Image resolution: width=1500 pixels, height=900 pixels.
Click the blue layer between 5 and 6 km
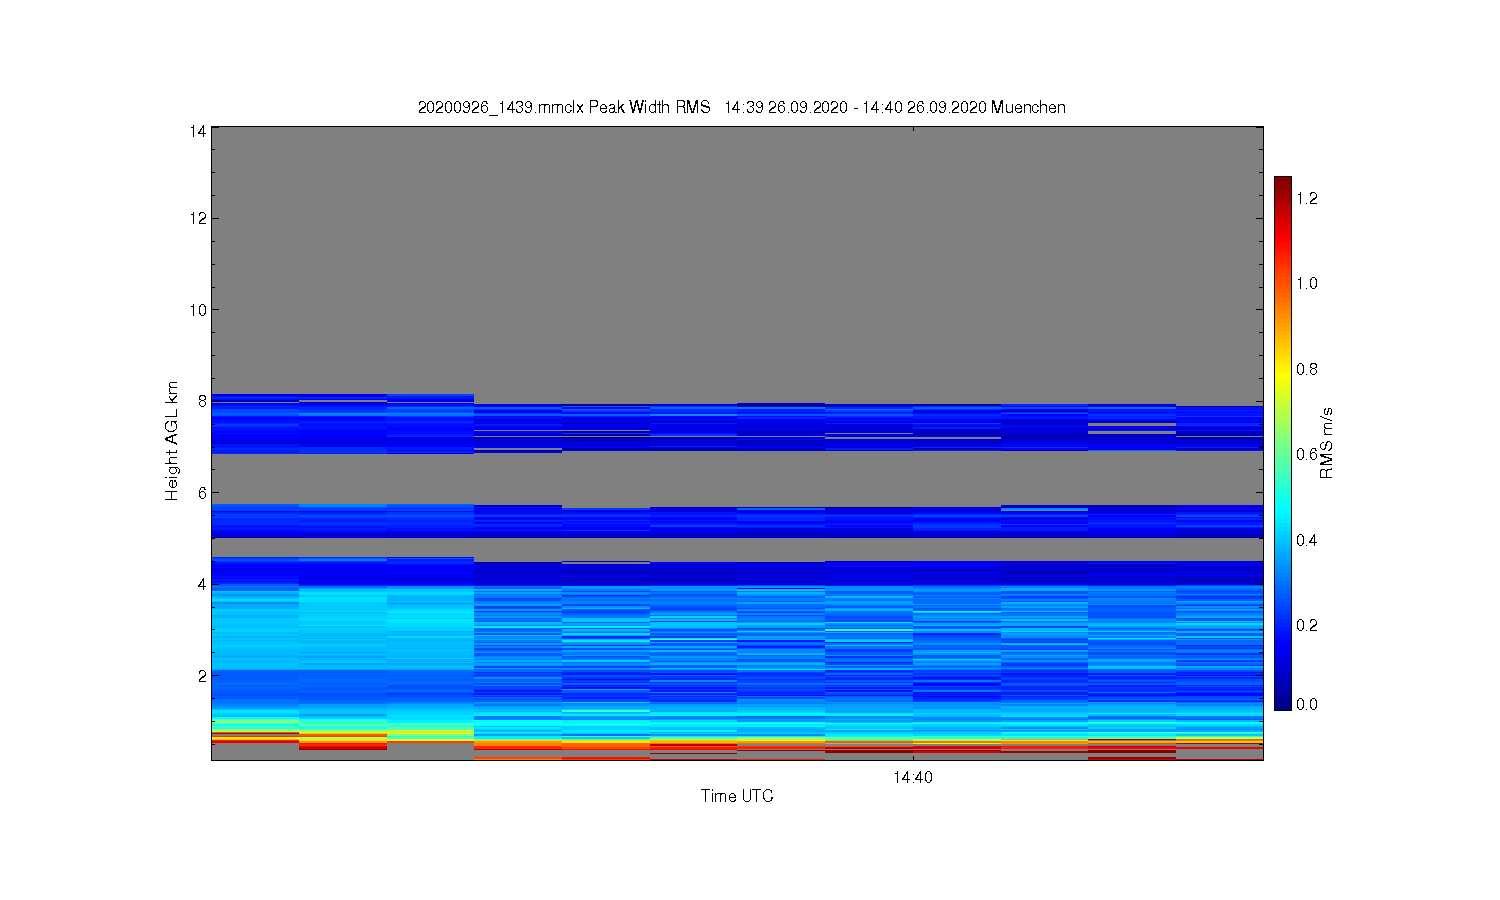(x=737, y=521)
